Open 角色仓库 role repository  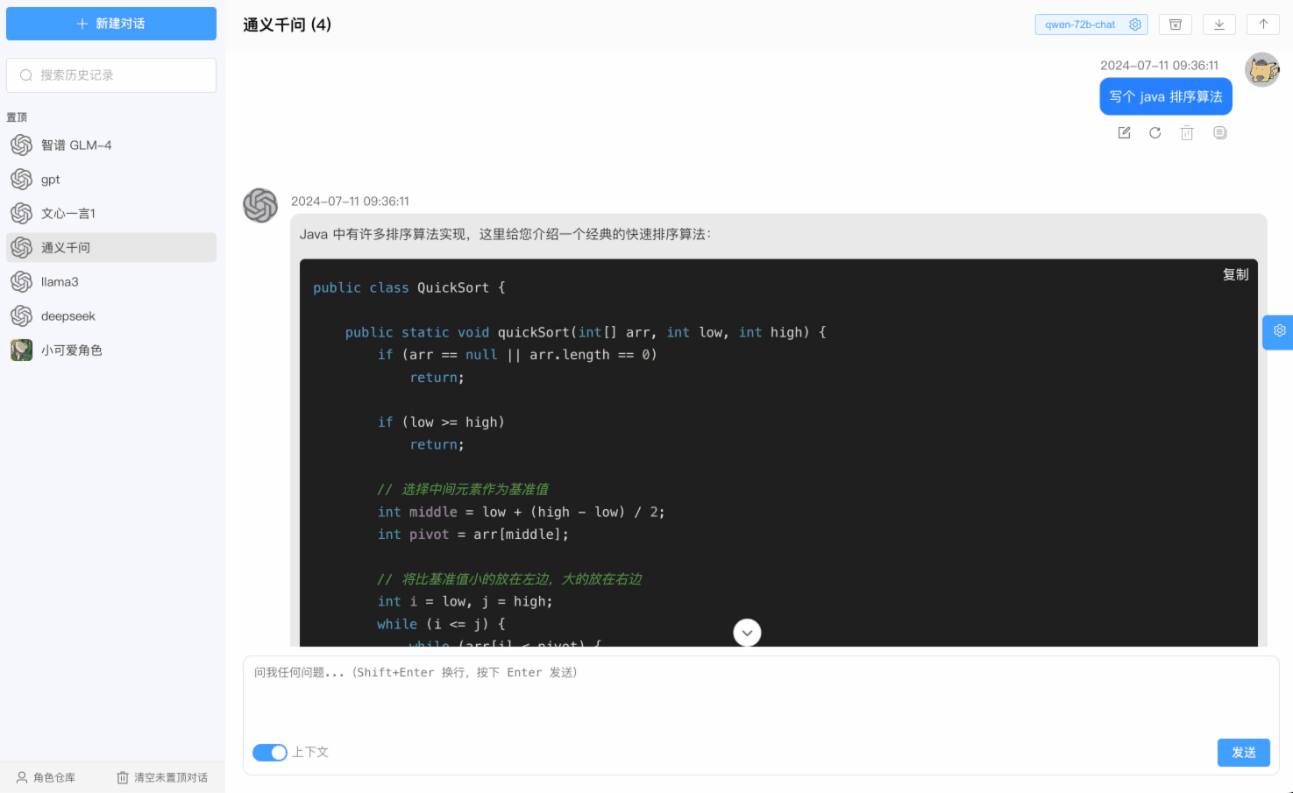47,777
